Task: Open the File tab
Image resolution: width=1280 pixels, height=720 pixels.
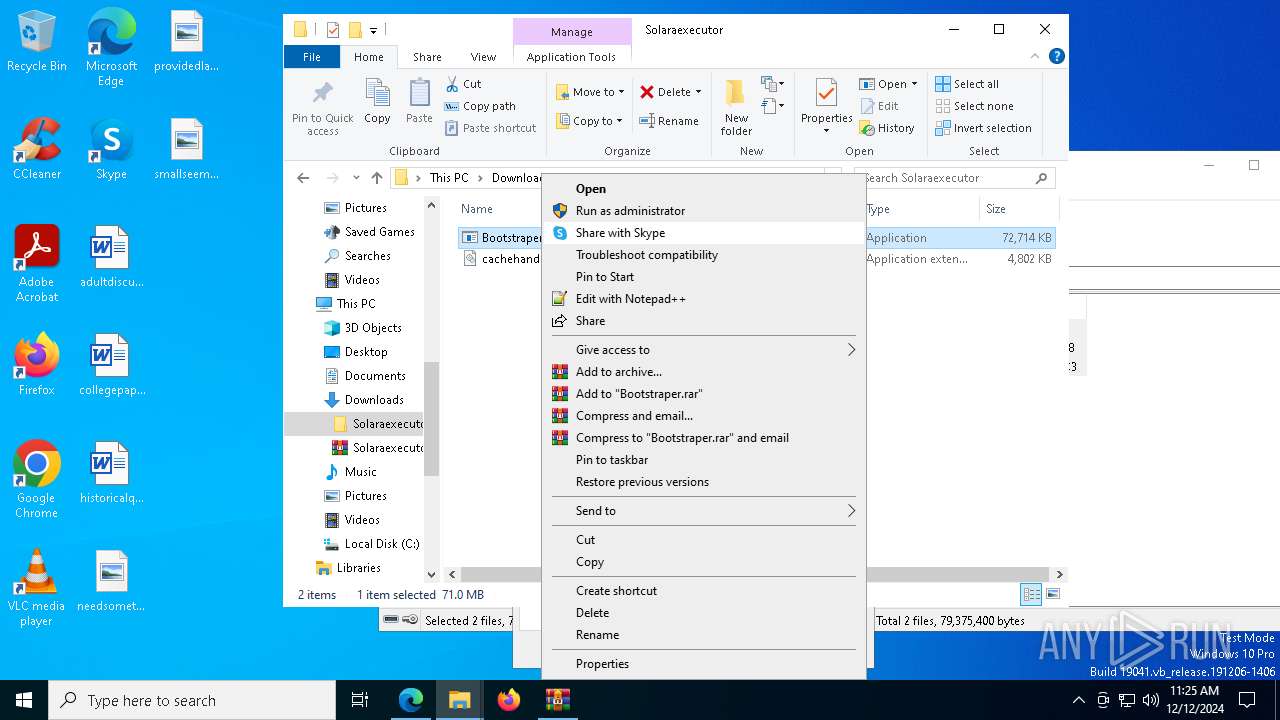Action: tap(312, 57)
